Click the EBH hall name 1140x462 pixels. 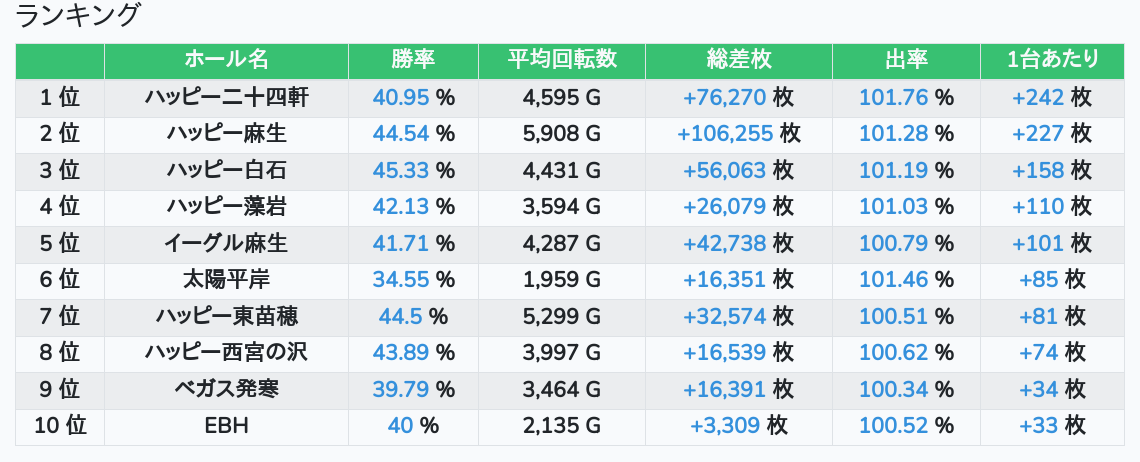coord(226,426)
